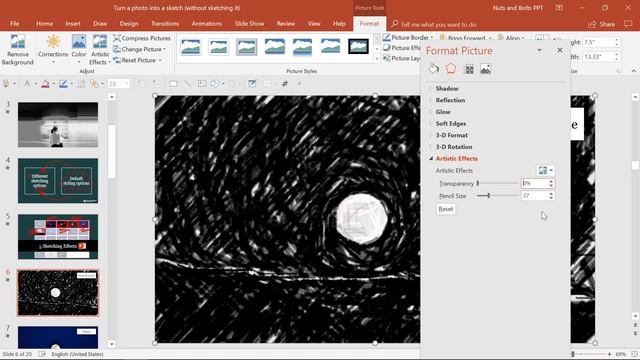Select the first picture style thumbnail
This screenshot has height=360, width=640.
(x=191, y=47)
